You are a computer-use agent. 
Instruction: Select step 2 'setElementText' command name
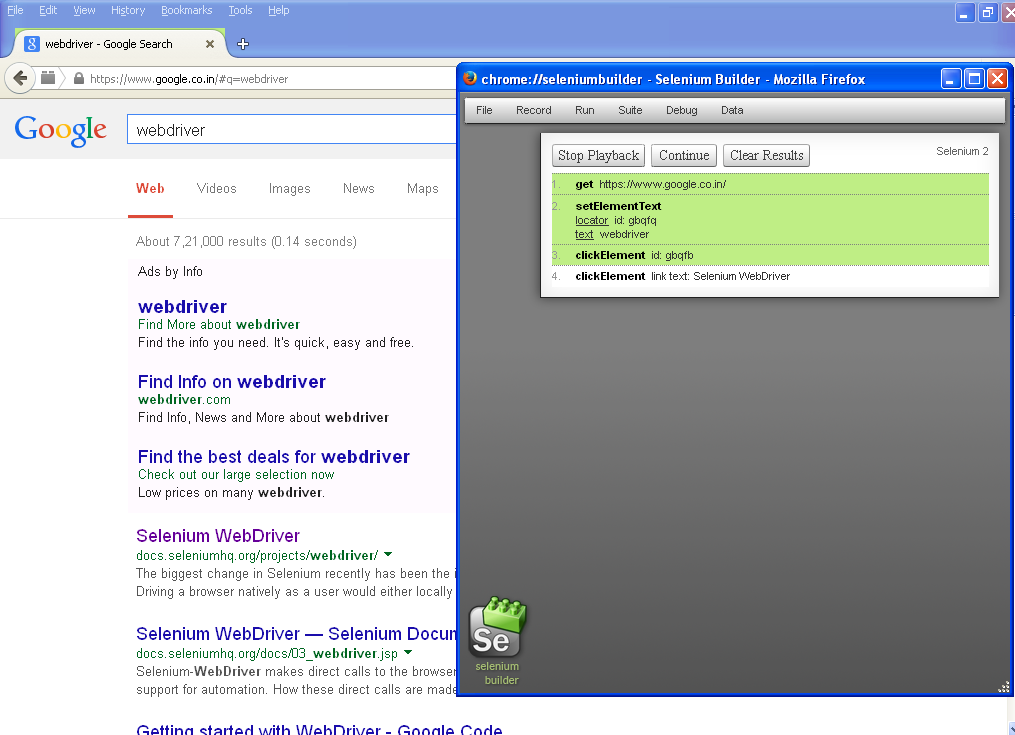point(618,206)
